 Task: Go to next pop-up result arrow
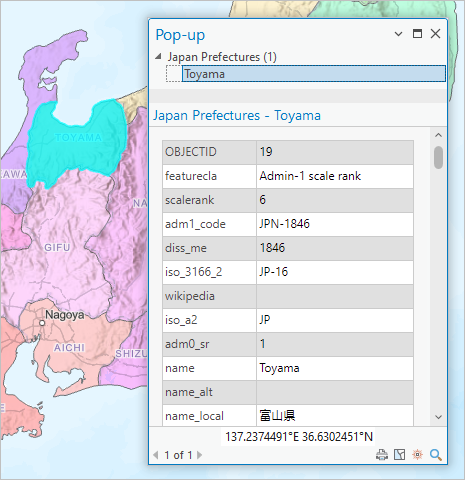coord(199,455)
